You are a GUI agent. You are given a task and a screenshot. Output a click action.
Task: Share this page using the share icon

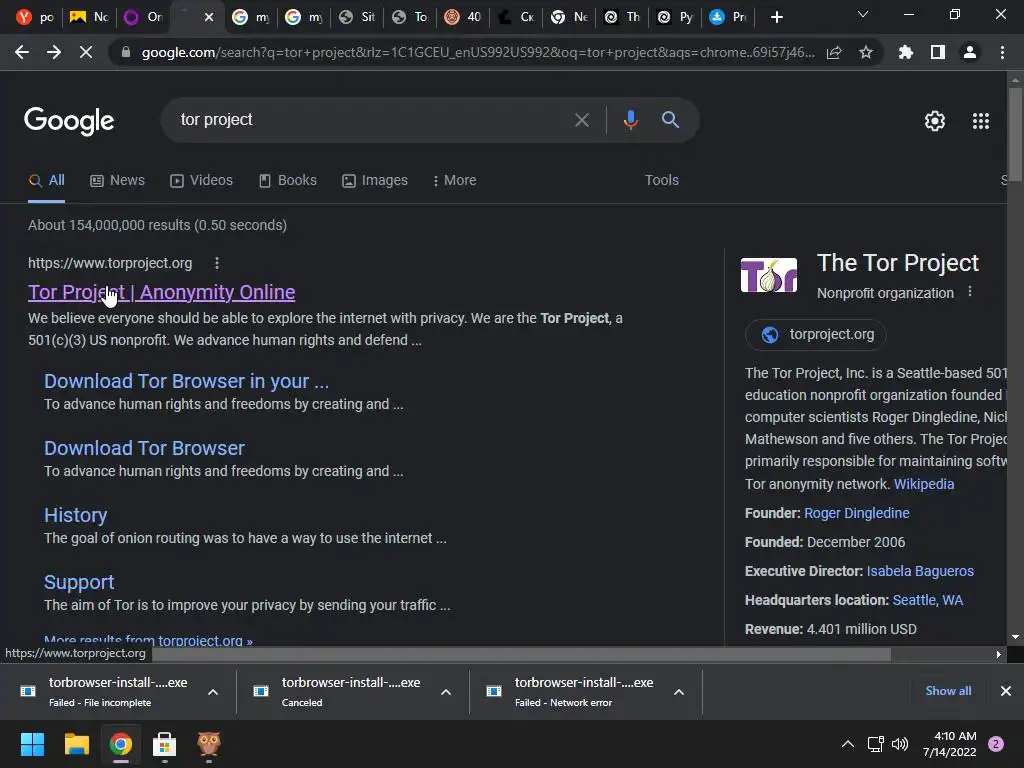834,52
